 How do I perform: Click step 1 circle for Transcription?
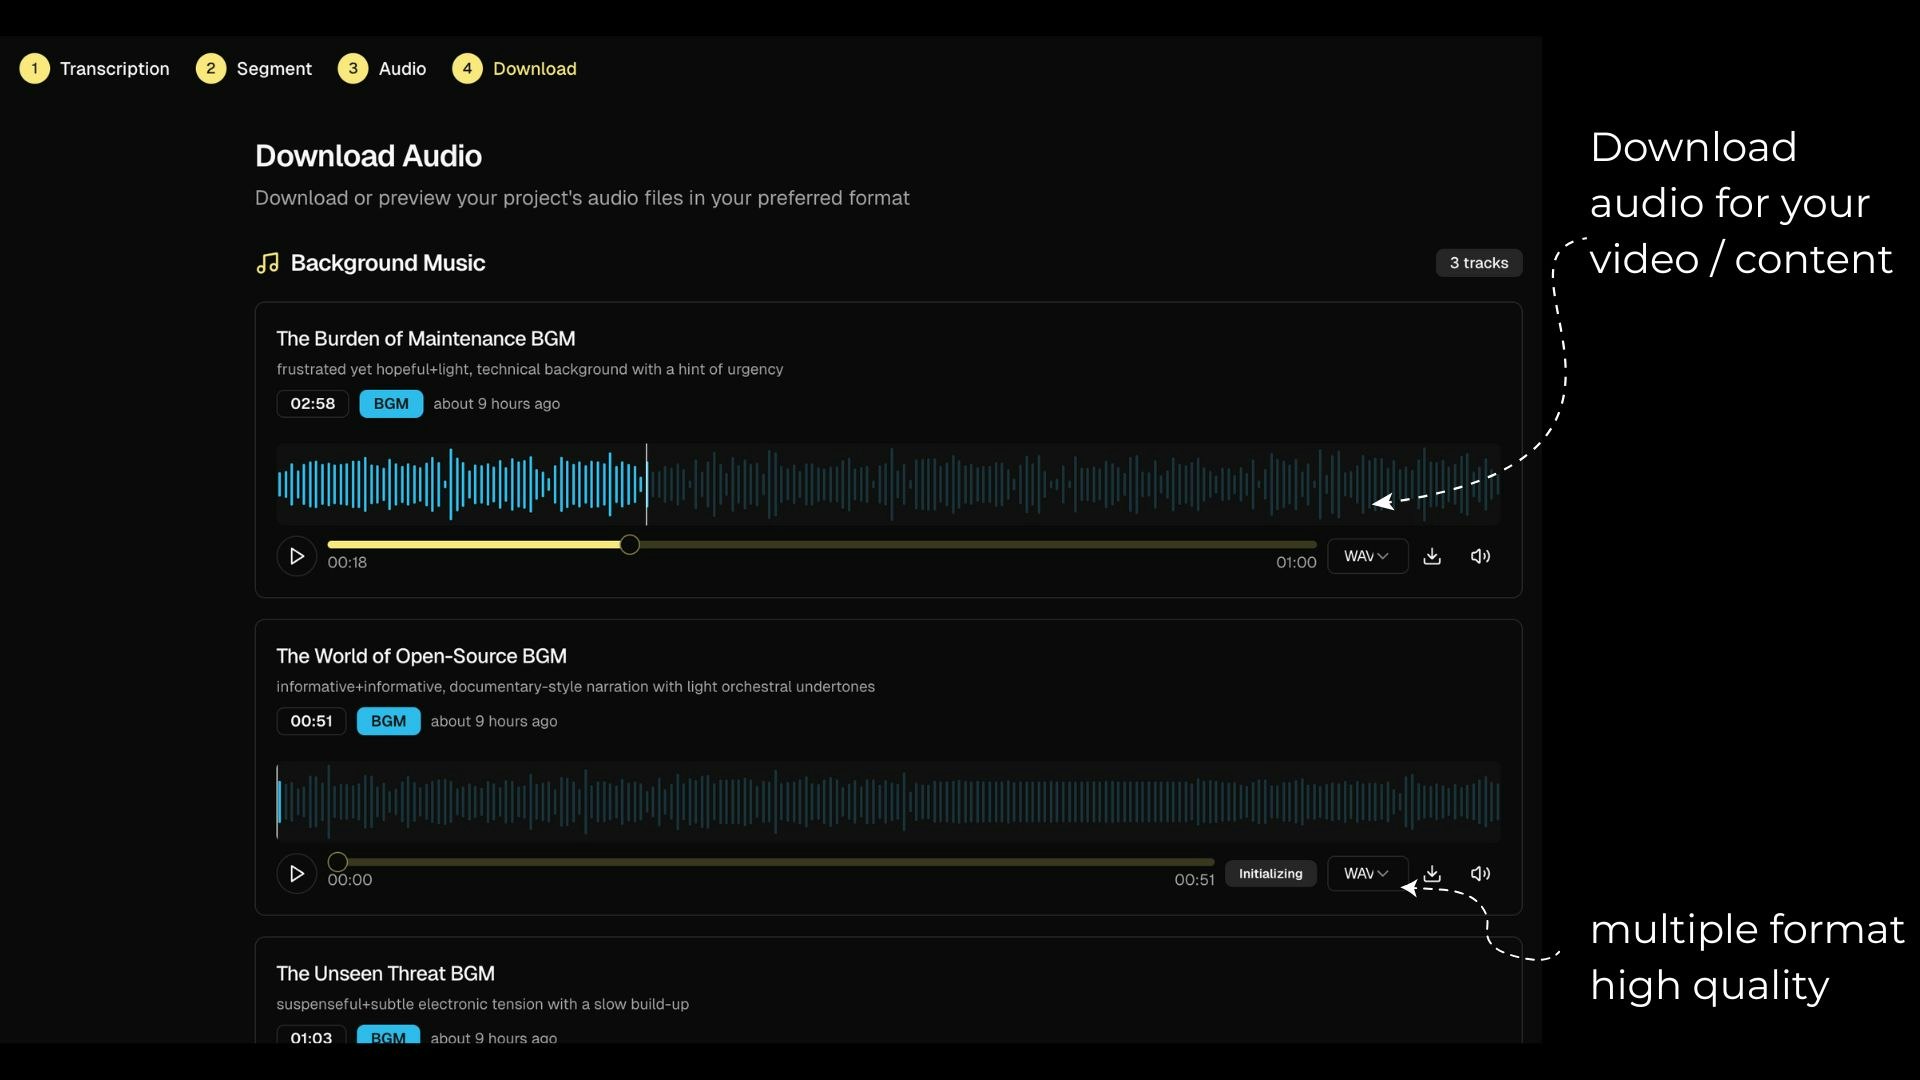click(35, 69)
